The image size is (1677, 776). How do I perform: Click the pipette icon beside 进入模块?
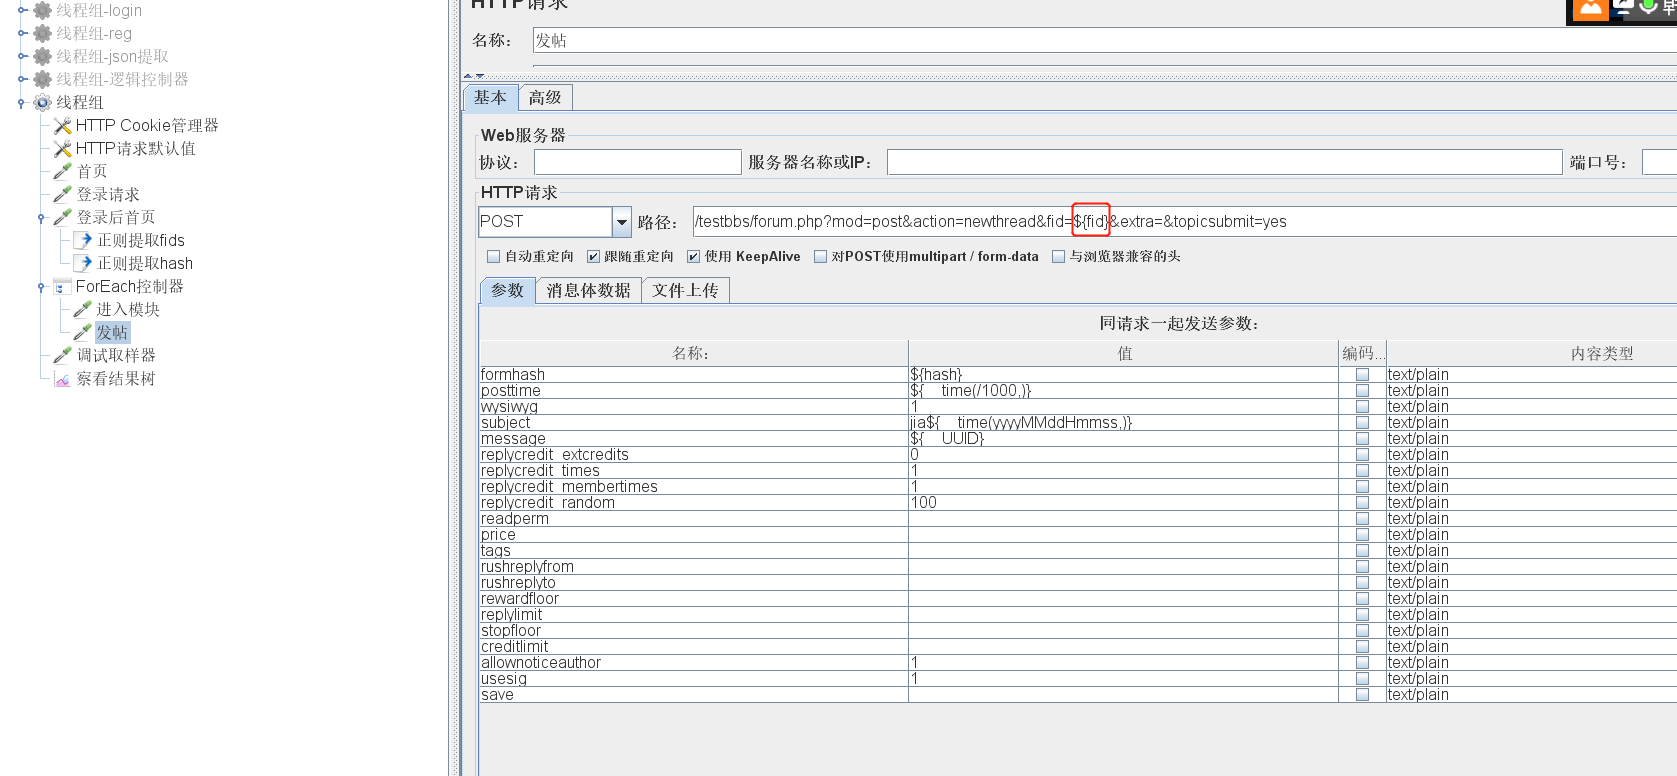point(83,309)
